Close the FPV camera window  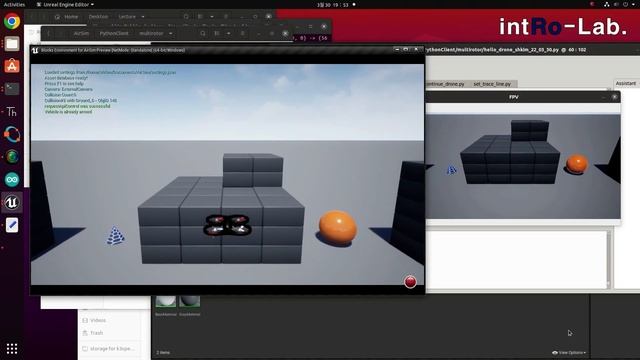click(x=614, y=97)
